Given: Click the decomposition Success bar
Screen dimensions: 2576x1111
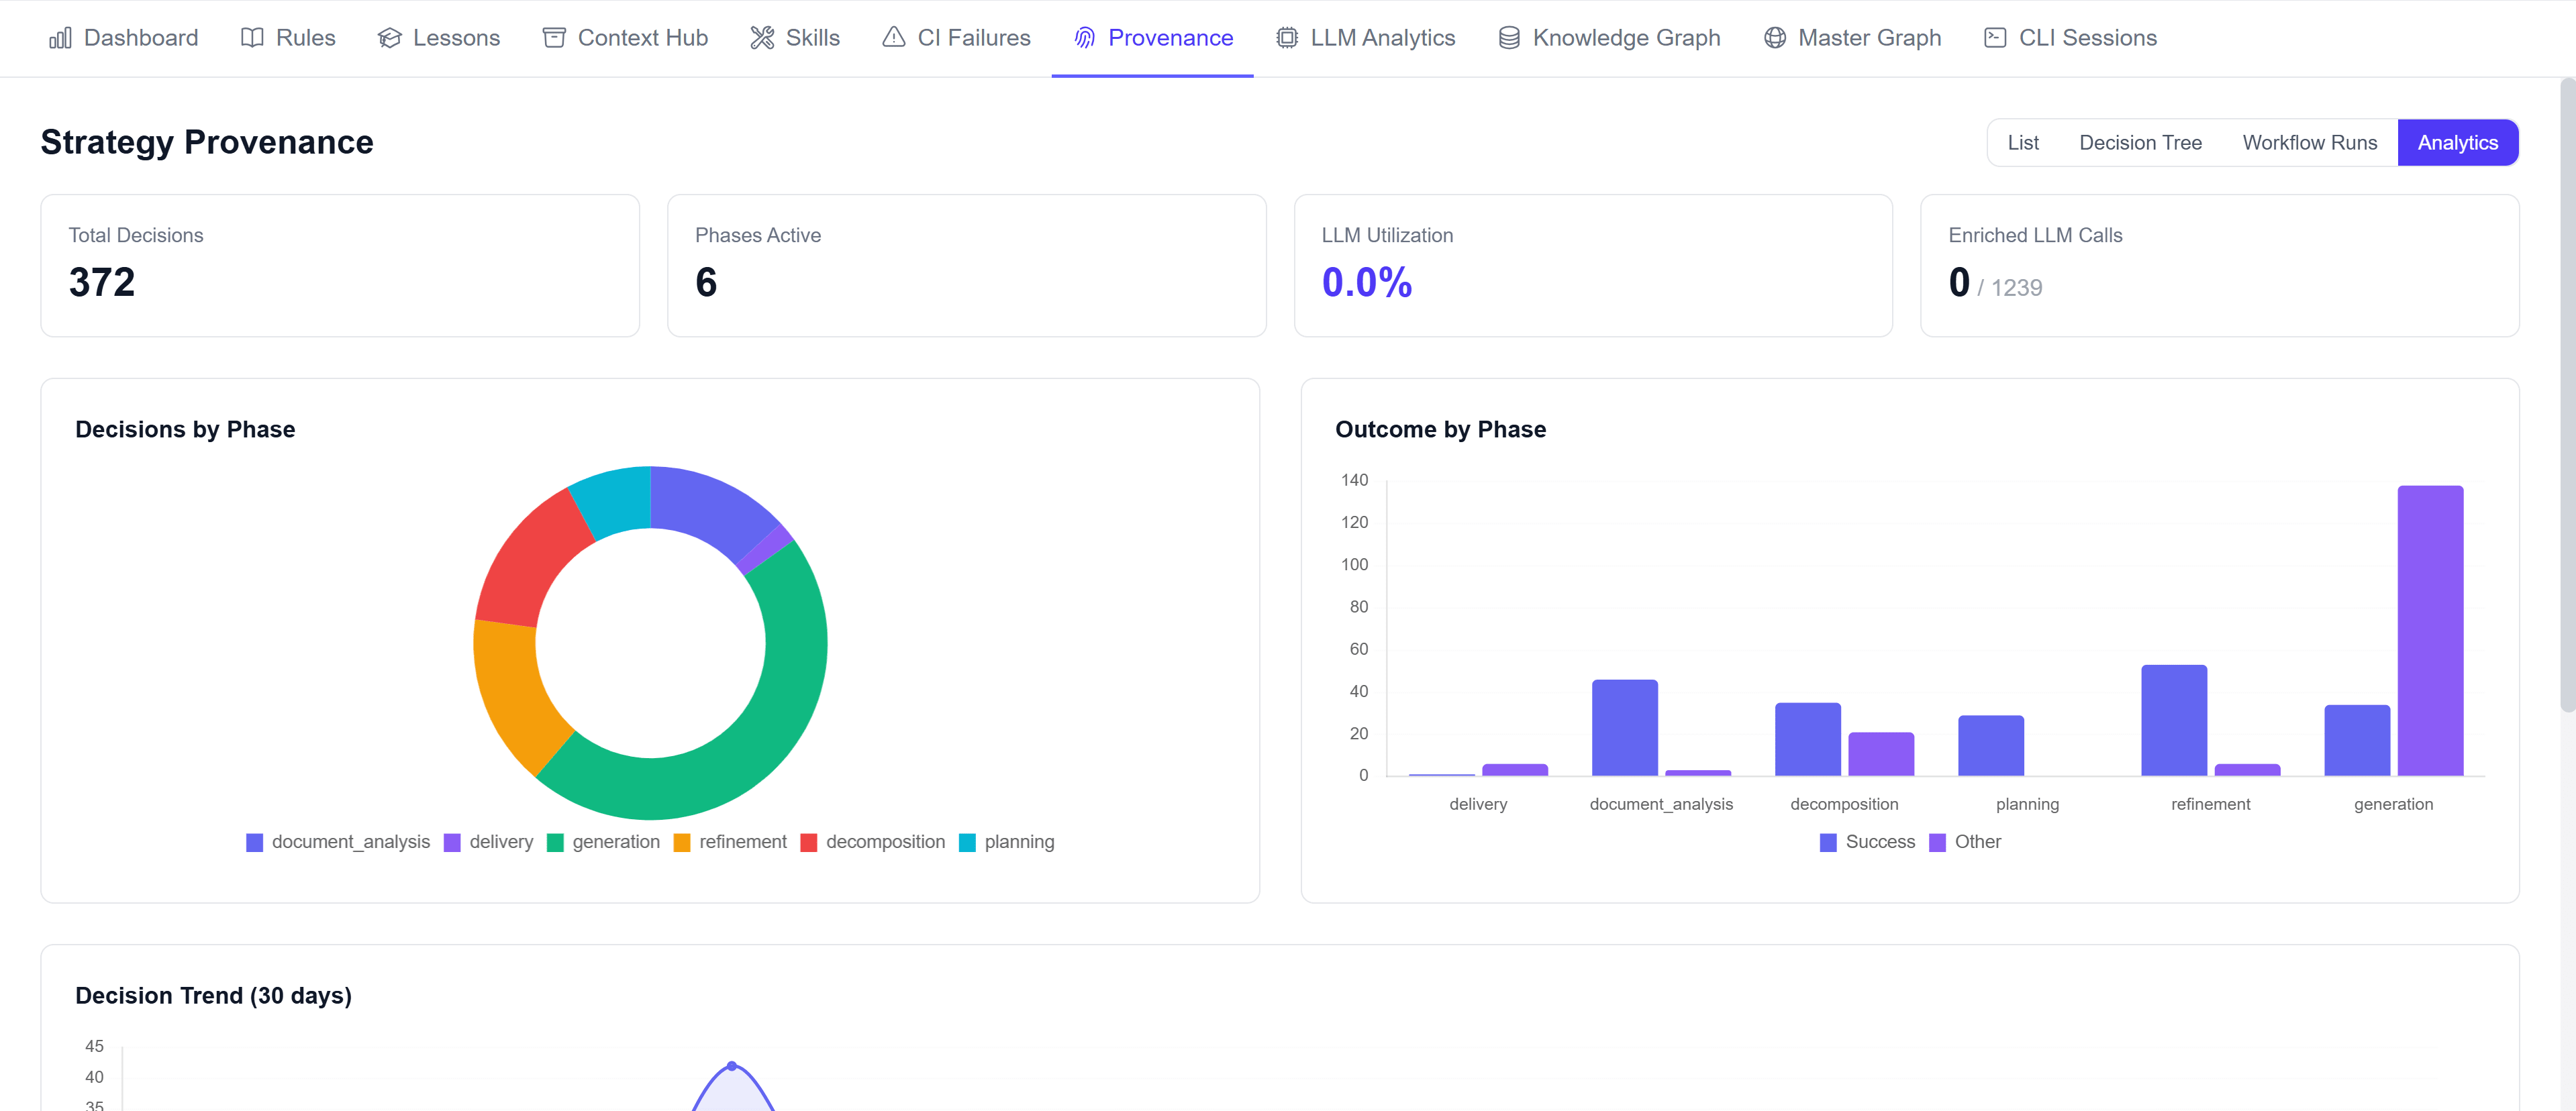Looking at the screenshot, I should [x=1807, y=739].
